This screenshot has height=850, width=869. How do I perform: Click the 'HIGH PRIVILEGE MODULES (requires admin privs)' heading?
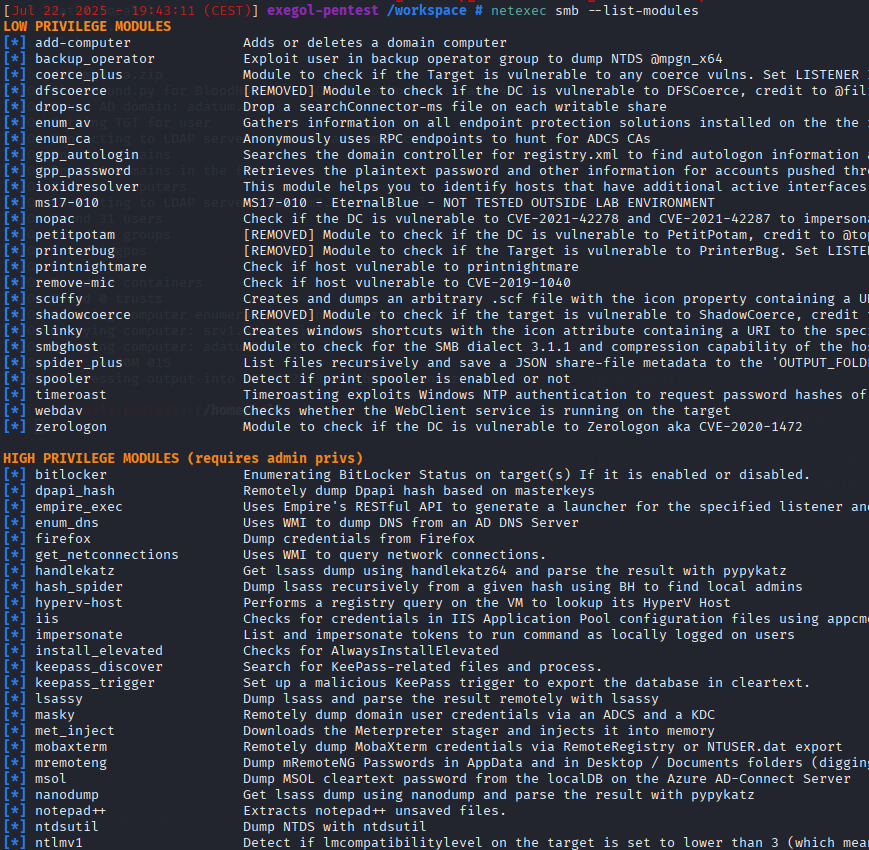(183, 458)
